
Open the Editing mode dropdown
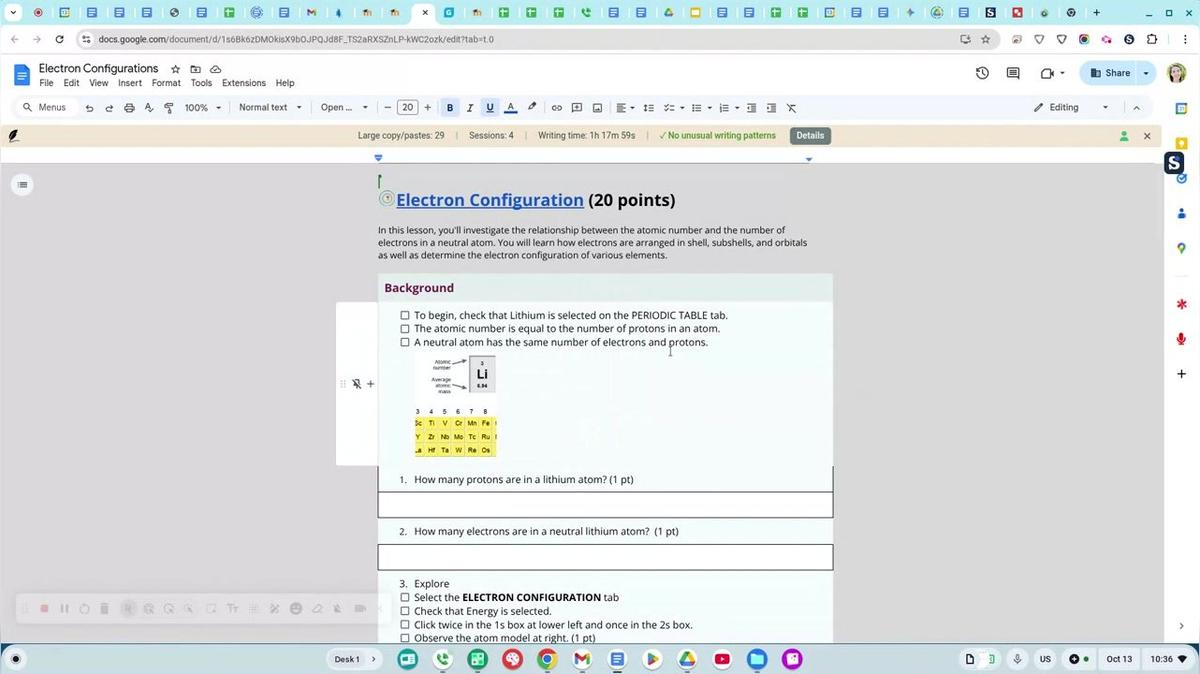1071,108
